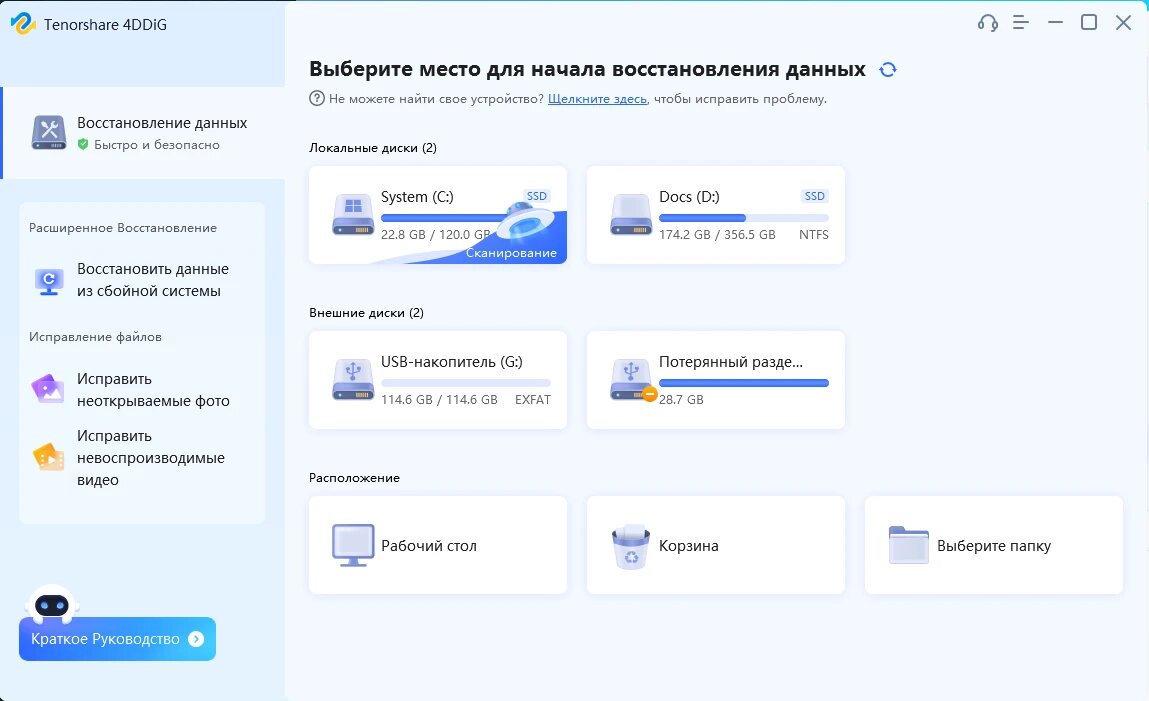This screenshot has height=701, width=1149.
Task: Select Корзина location label
Action: pos(689,546)
